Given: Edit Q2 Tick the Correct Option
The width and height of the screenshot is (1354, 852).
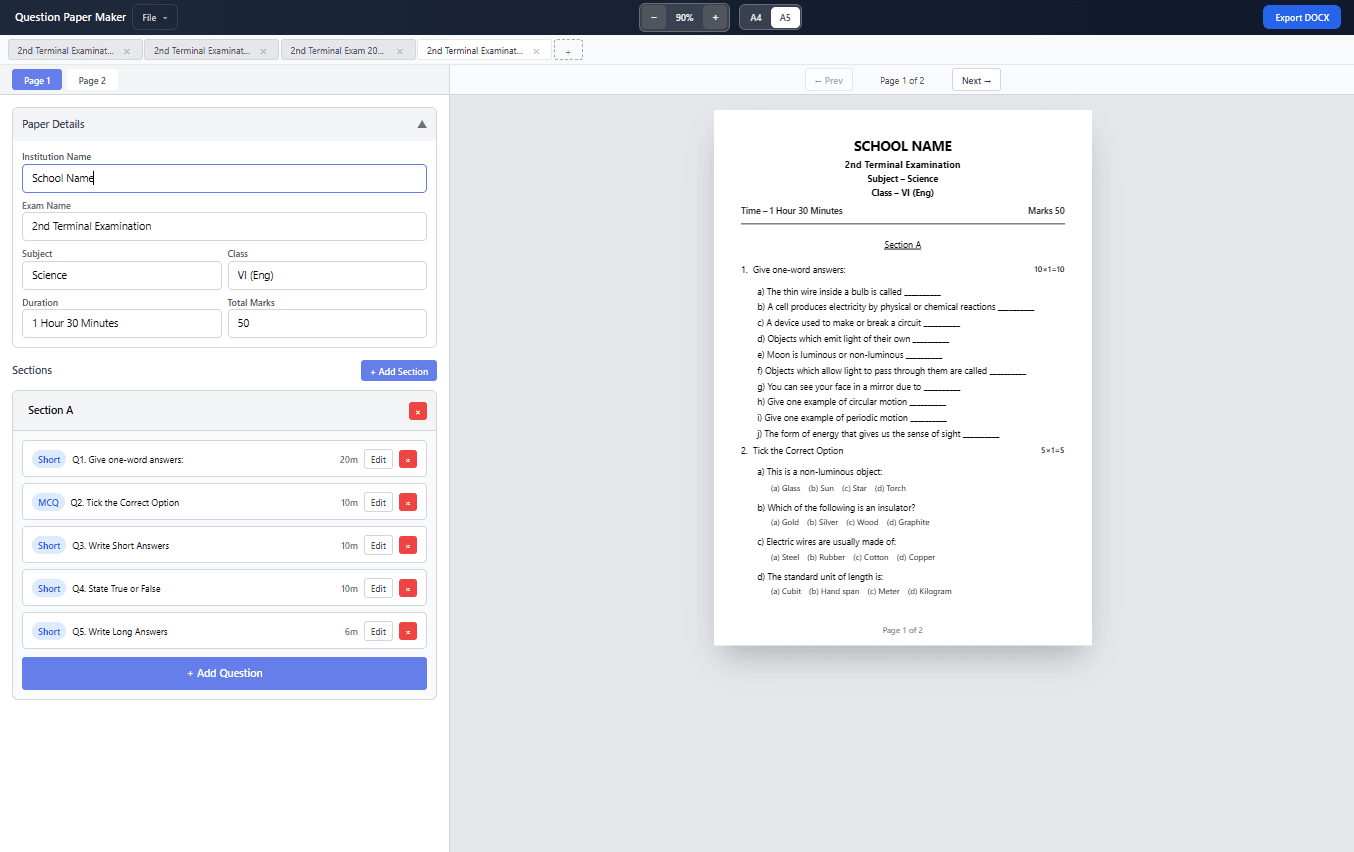Looking at the screenshot, I should click(x=378, y=503).
